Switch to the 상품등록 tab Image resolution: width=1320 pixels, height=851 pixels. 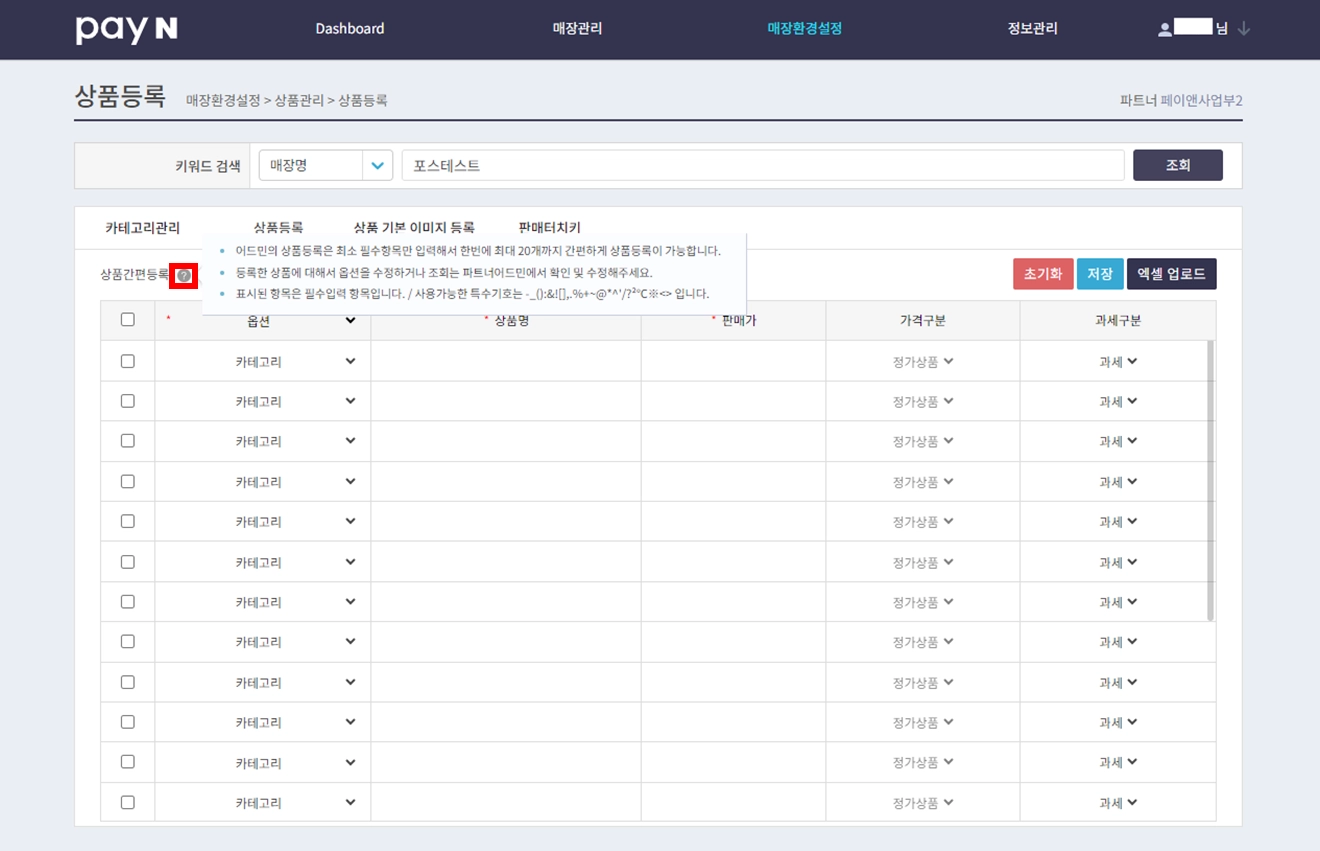tap(278, 228)
